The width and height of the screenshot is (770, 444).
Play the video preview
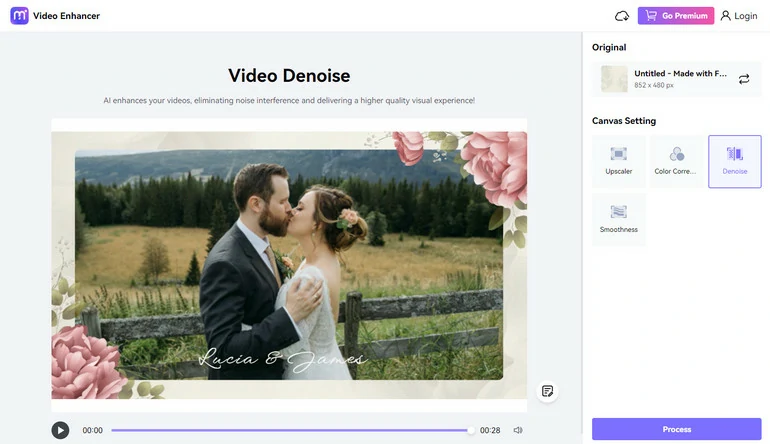coord(60,430)
